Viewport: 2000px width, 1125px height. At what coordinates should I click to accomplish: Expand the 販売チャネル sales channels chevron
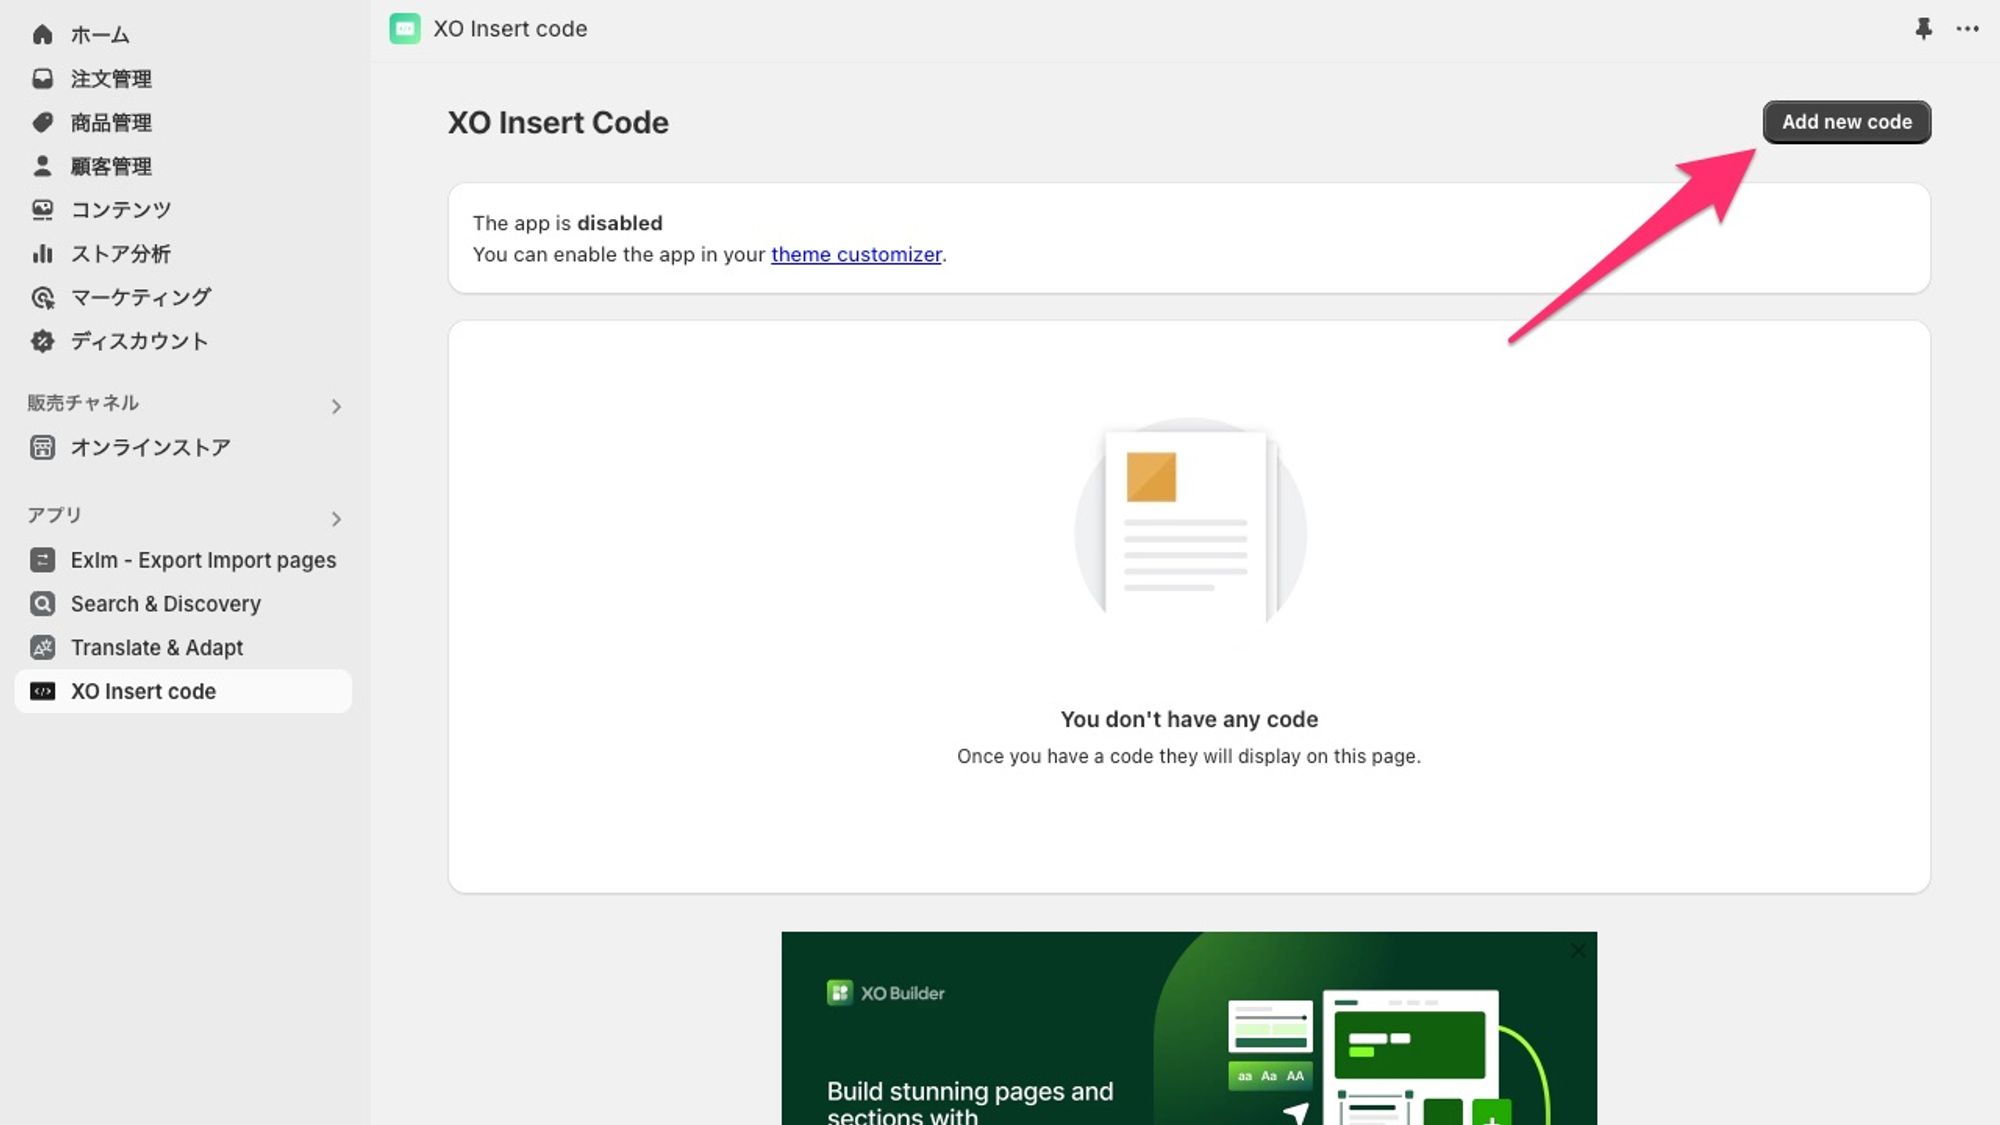[x=336, y=406]
